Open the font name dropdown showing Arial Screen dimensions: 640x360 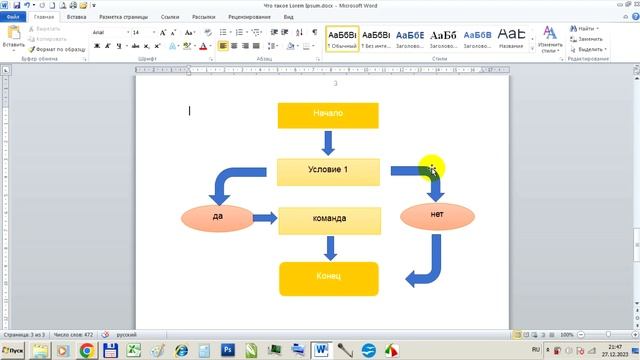click(128, 32)
